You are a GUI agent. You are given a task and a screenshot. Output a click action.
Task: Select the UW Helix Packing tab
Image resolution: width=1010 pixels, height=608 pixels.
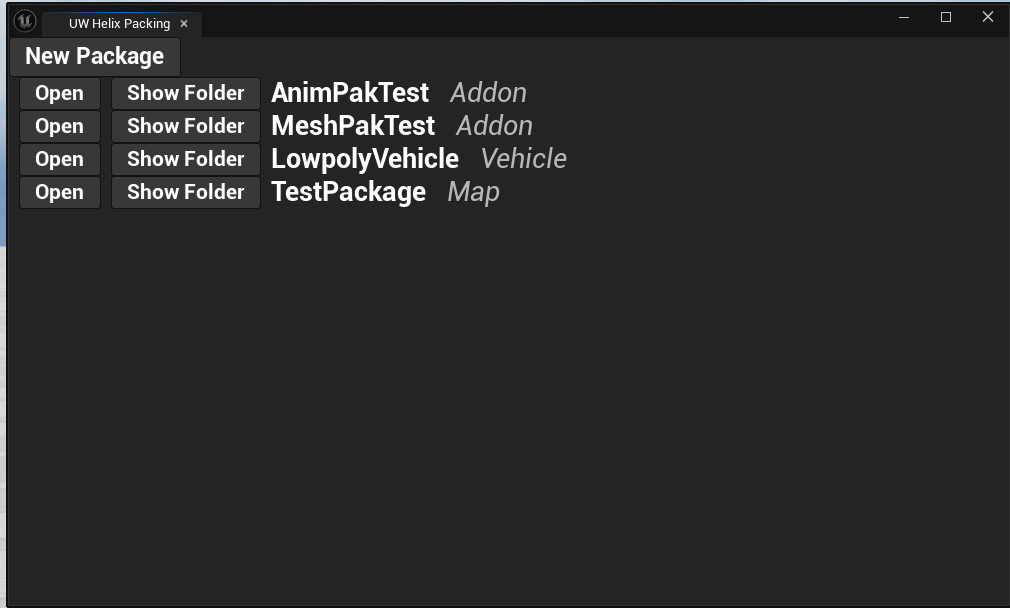point(119,24)
